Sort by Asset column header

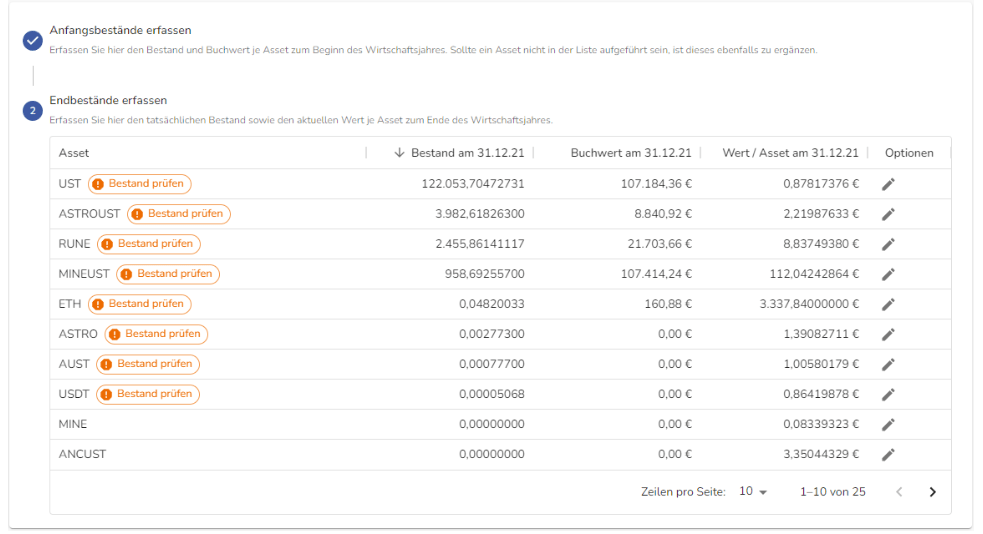pos(74,153)
